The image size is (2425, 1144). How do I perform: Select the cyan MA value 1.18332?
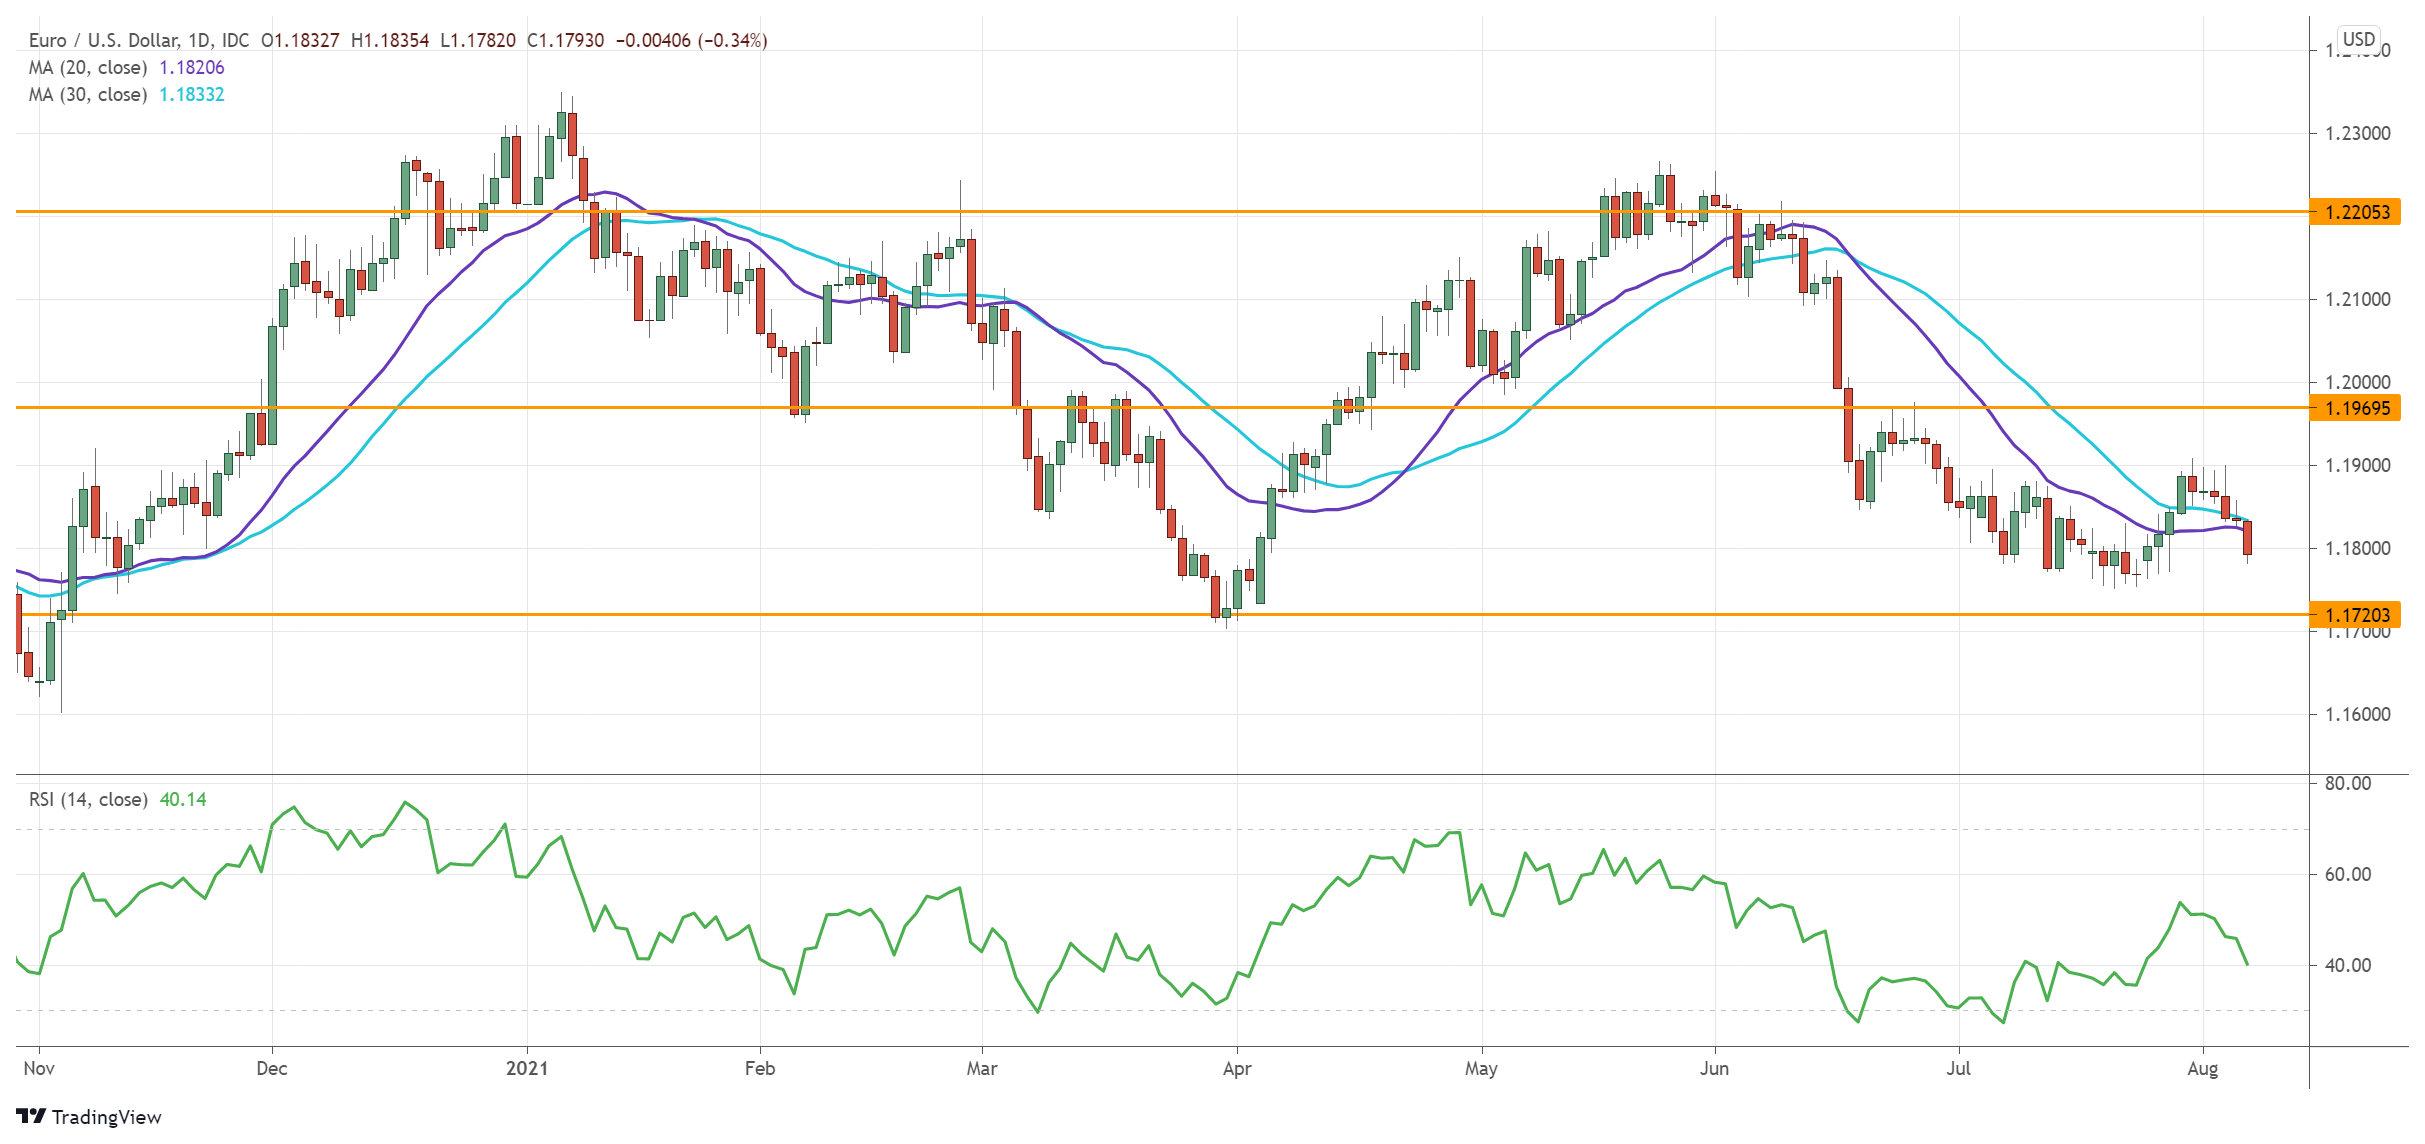tap(190, 96)
